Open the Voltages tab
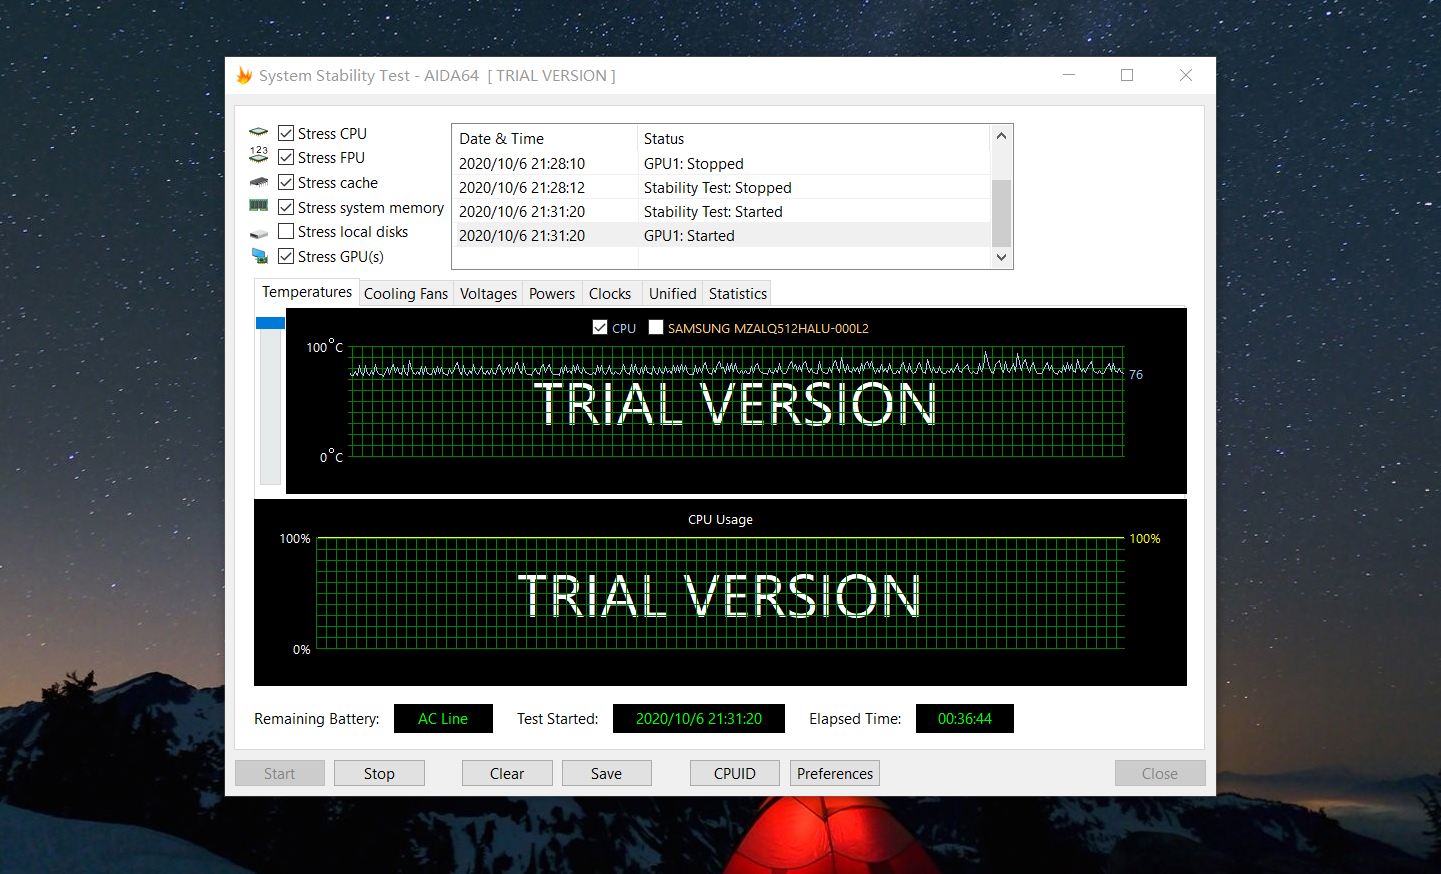The image size is (1441, 874). click(488, 294)
